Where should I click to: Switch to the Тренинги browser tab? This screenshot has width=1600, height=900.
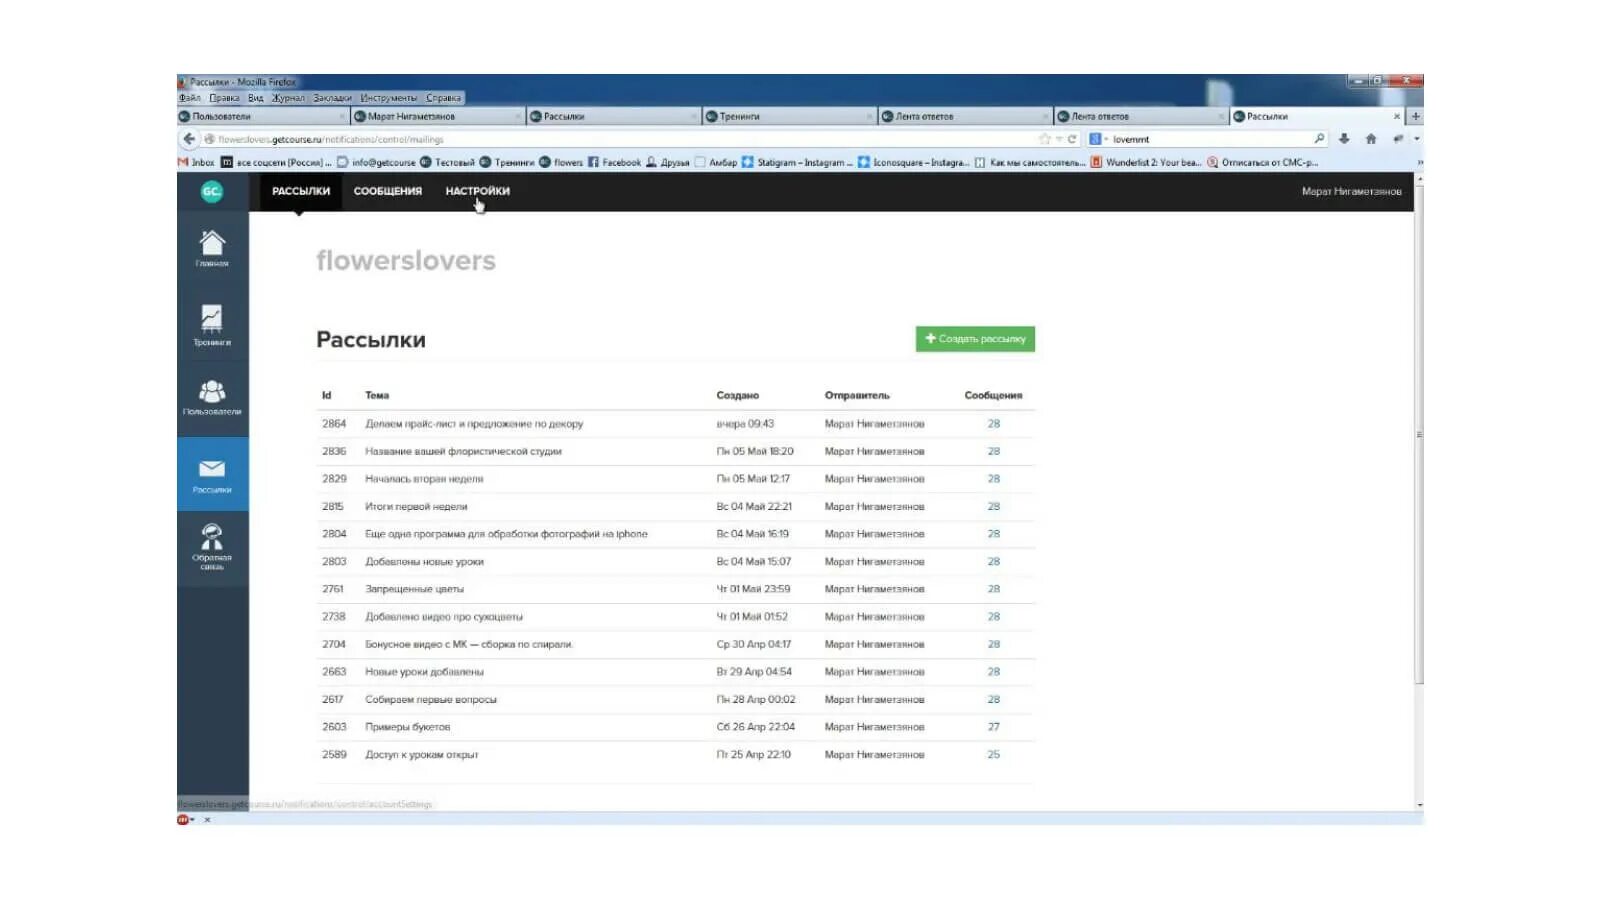[789, 116]
